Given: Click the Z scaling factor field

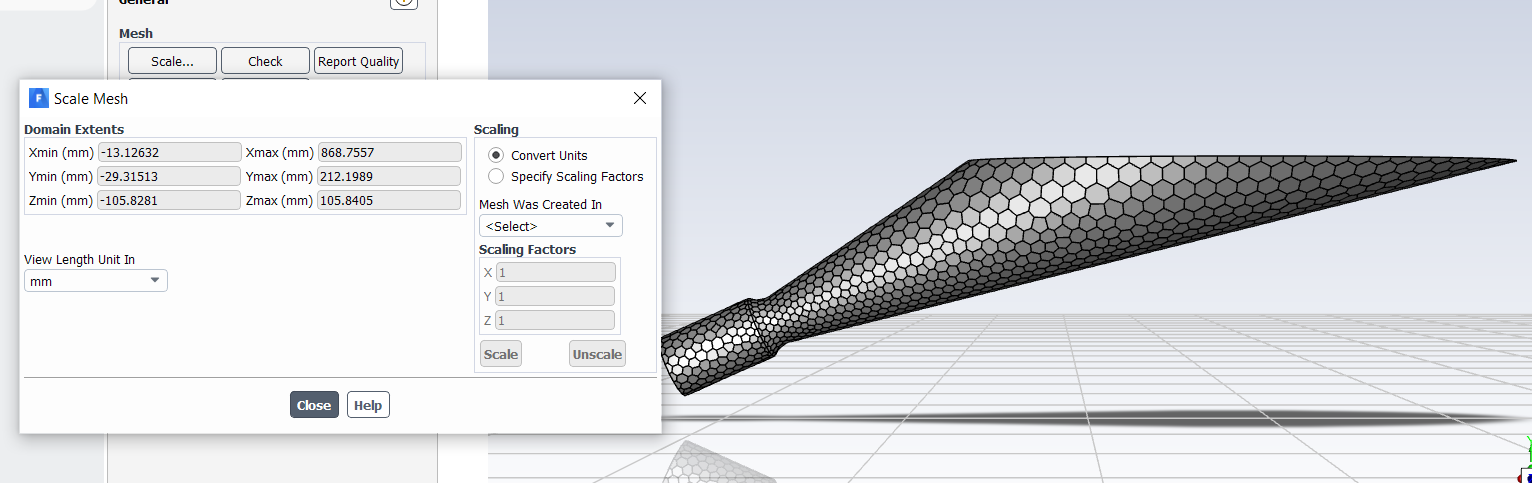Looking at the screenshot, I should click(555, 320).
